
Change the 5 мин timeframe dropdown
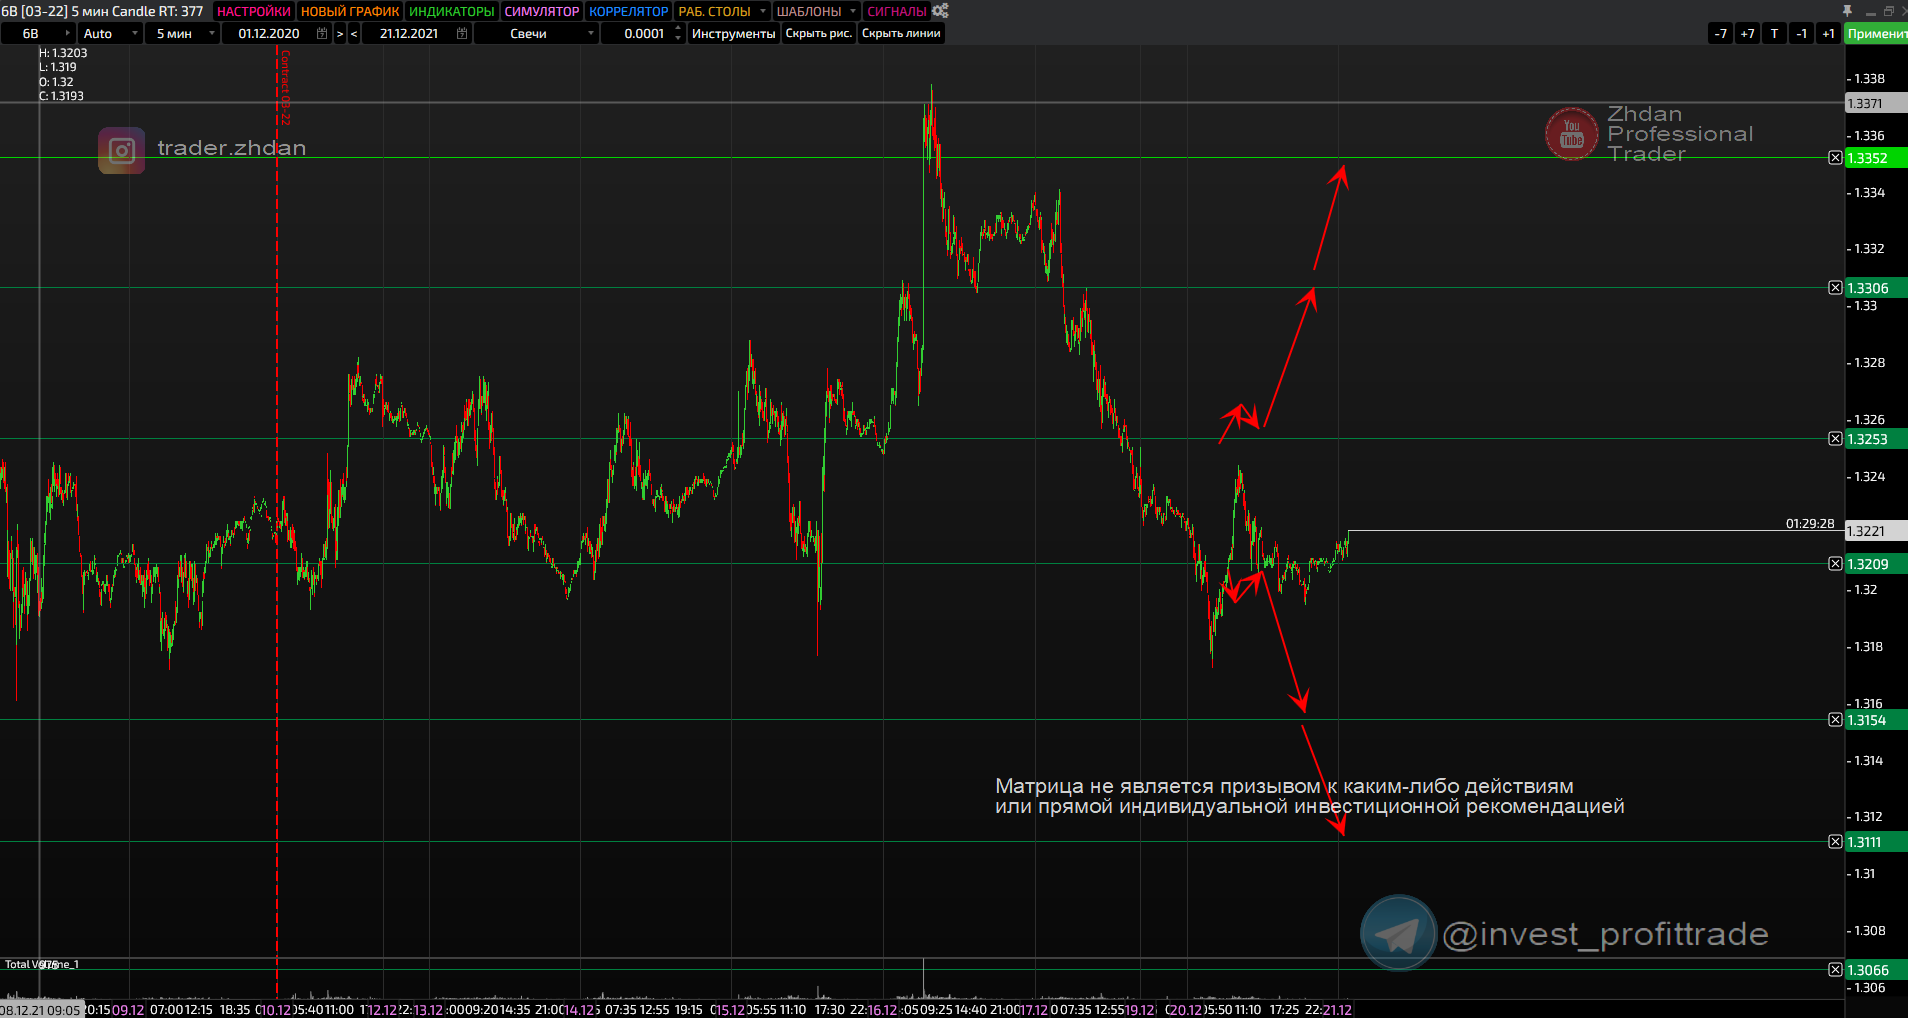point(182,34)
